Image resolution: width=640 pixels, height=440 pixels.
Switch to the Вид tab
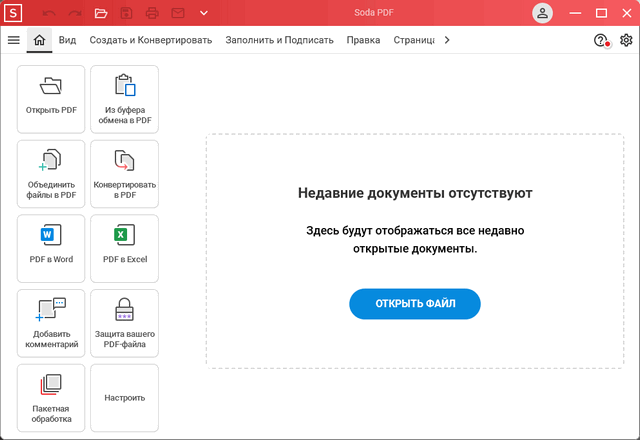point(67,40)
